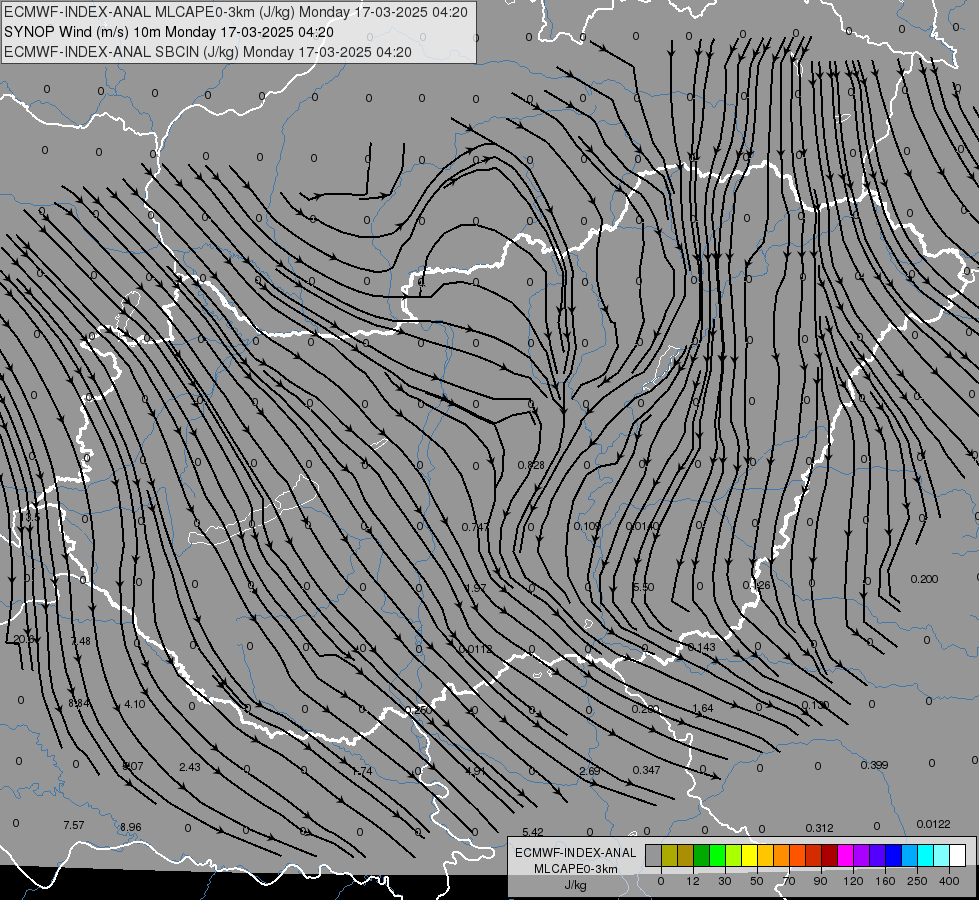Screen dimensions: 979x900
Task: Click the map value 1.64
Action: 703,708
